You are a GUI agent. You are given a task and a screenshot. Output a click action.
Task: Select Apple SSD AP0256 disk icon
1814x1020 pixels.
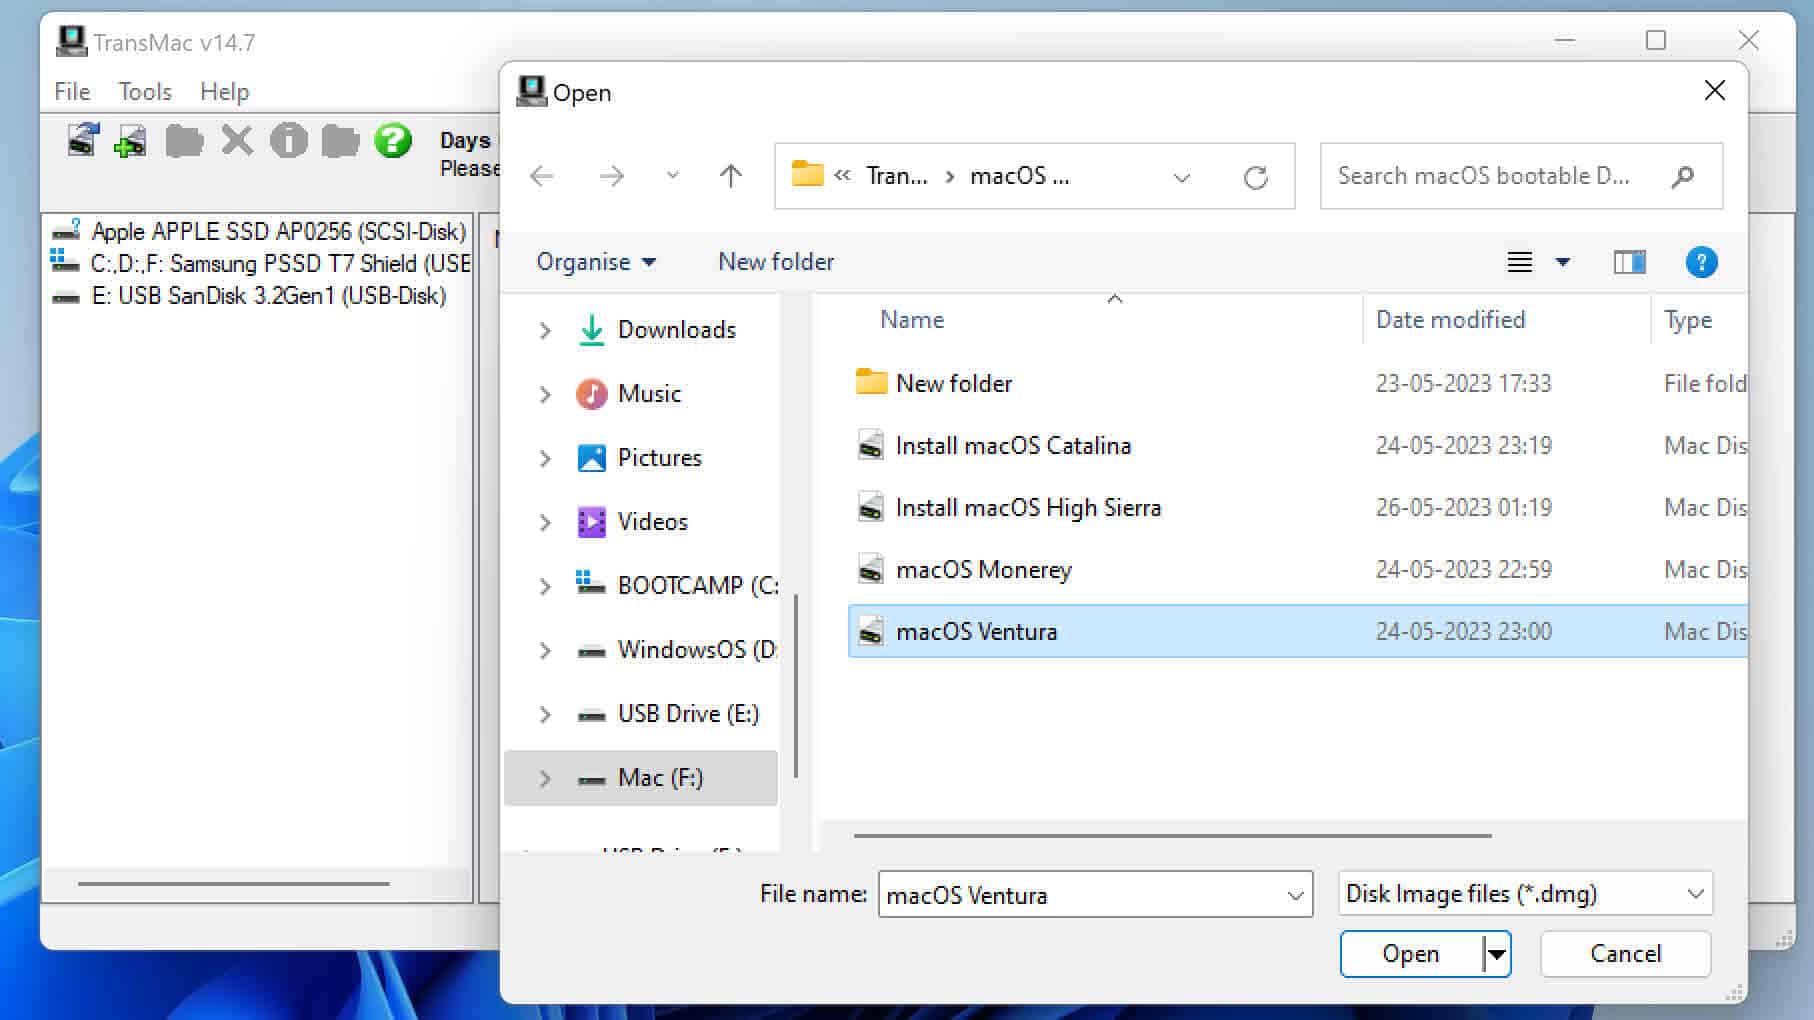coord(66,231)
